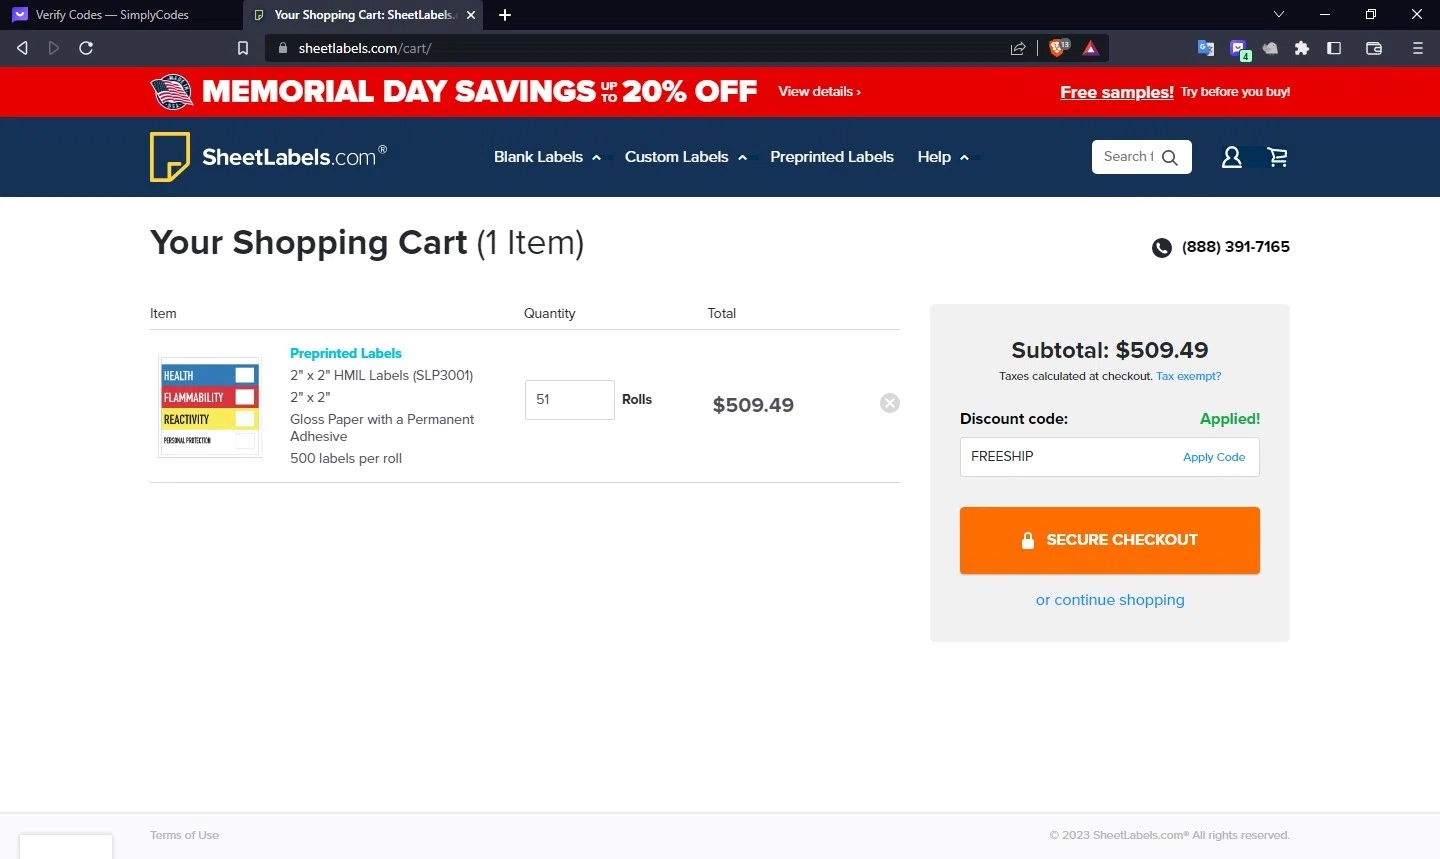Click the share icon in address bar
The image size is (1440, 859).
click(1018, 48)
